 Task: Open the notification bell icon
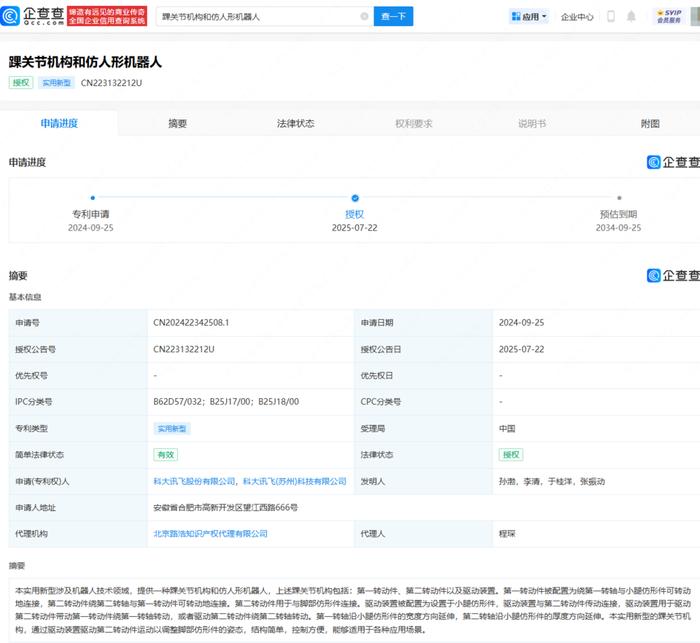click(631, 17)
